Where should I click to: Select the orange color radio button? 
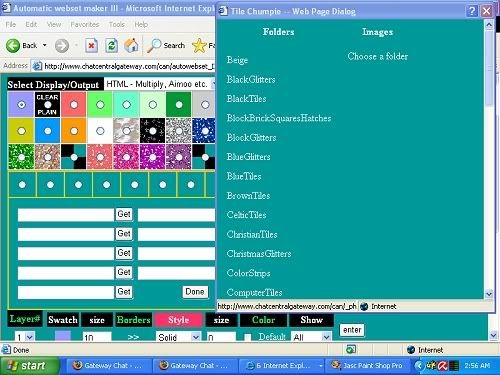click(74, 131)
